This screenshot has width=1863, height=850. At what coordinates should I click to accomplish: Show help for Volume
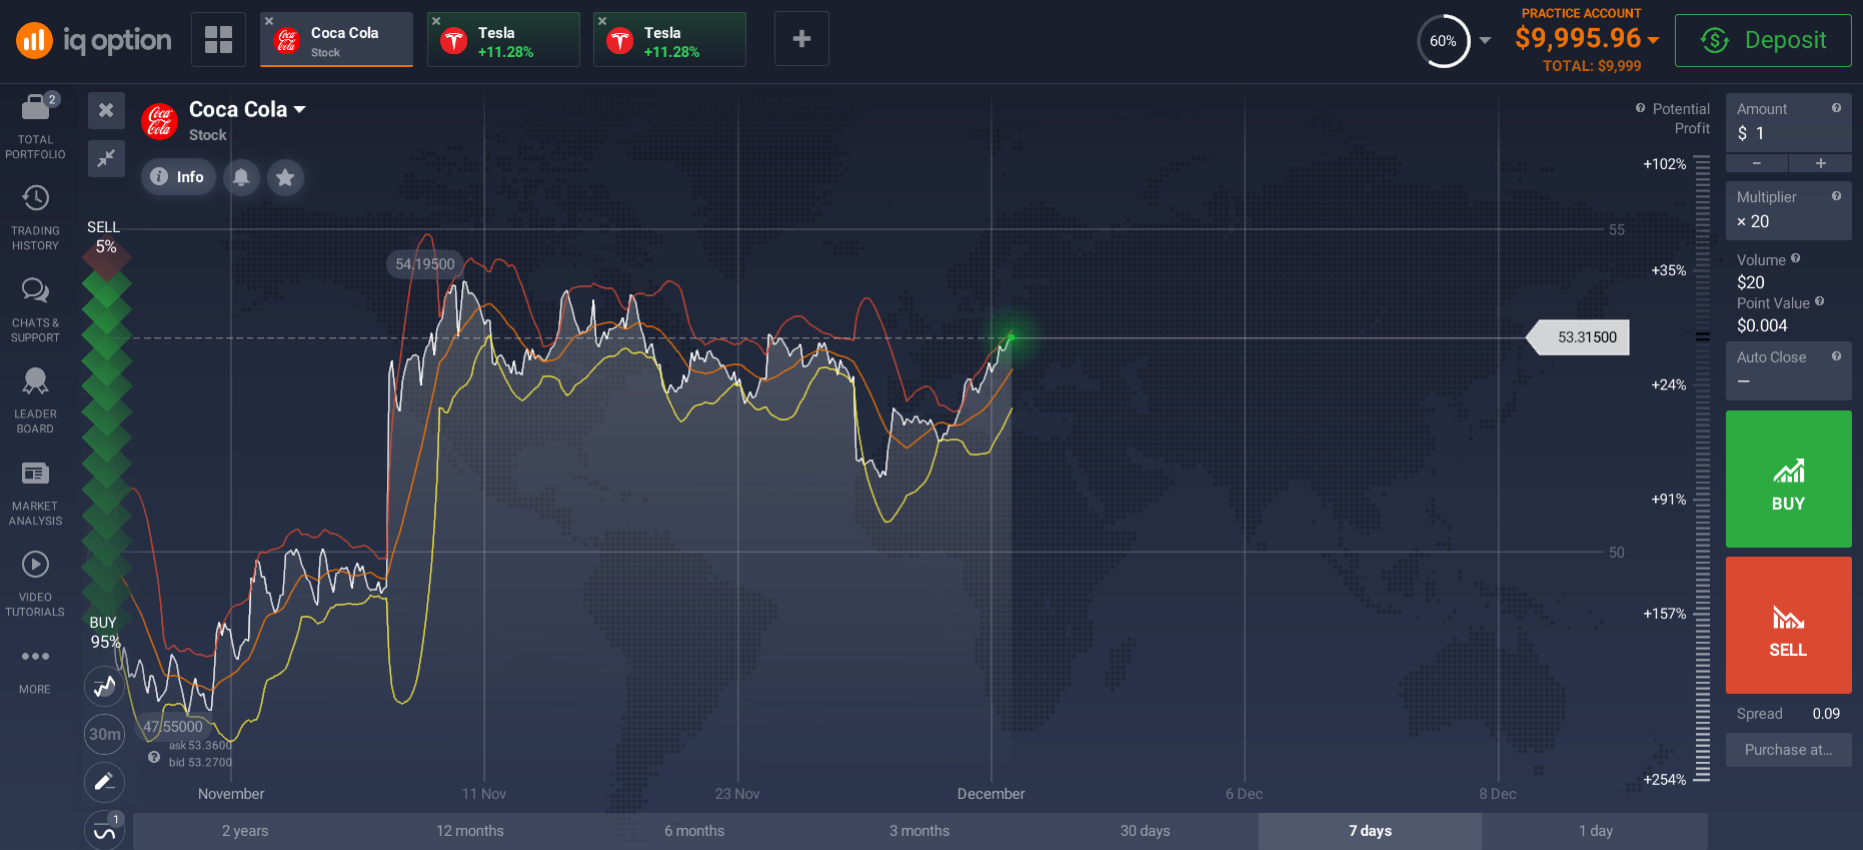tap(1796, 258)
